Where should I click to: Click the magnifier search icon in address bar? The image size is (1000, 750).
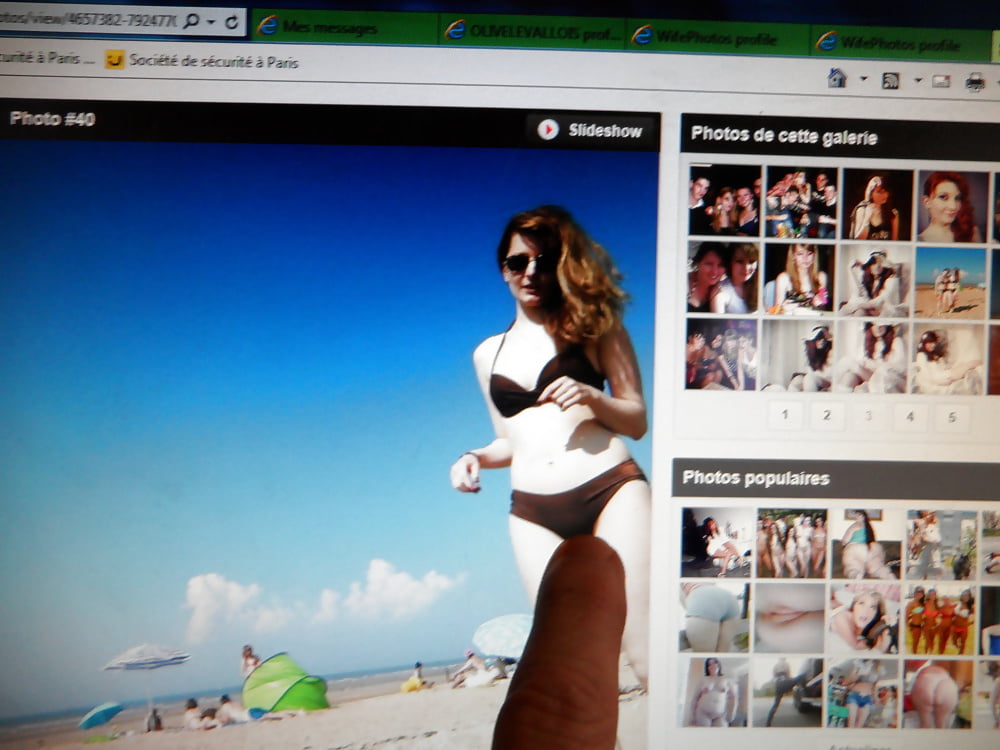pyautogui.click(x=191, y=21)
